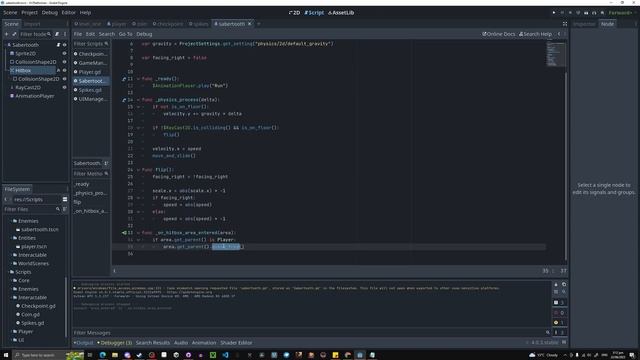The image size is (640, 360).
Task: Toggle visibility of Sabertooth node
Action: [64, 45]
